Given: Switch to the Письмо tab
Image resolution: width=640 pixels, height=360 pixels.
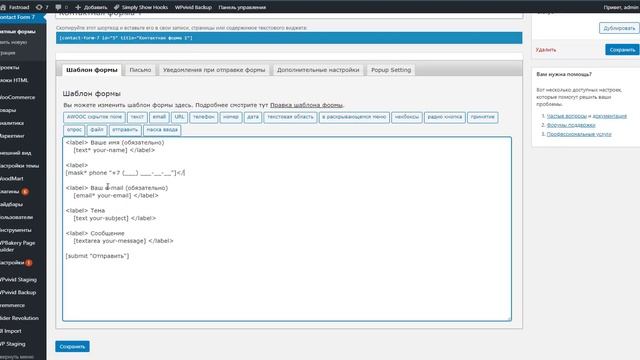Looking at the screenshot, I should [140, 70].
